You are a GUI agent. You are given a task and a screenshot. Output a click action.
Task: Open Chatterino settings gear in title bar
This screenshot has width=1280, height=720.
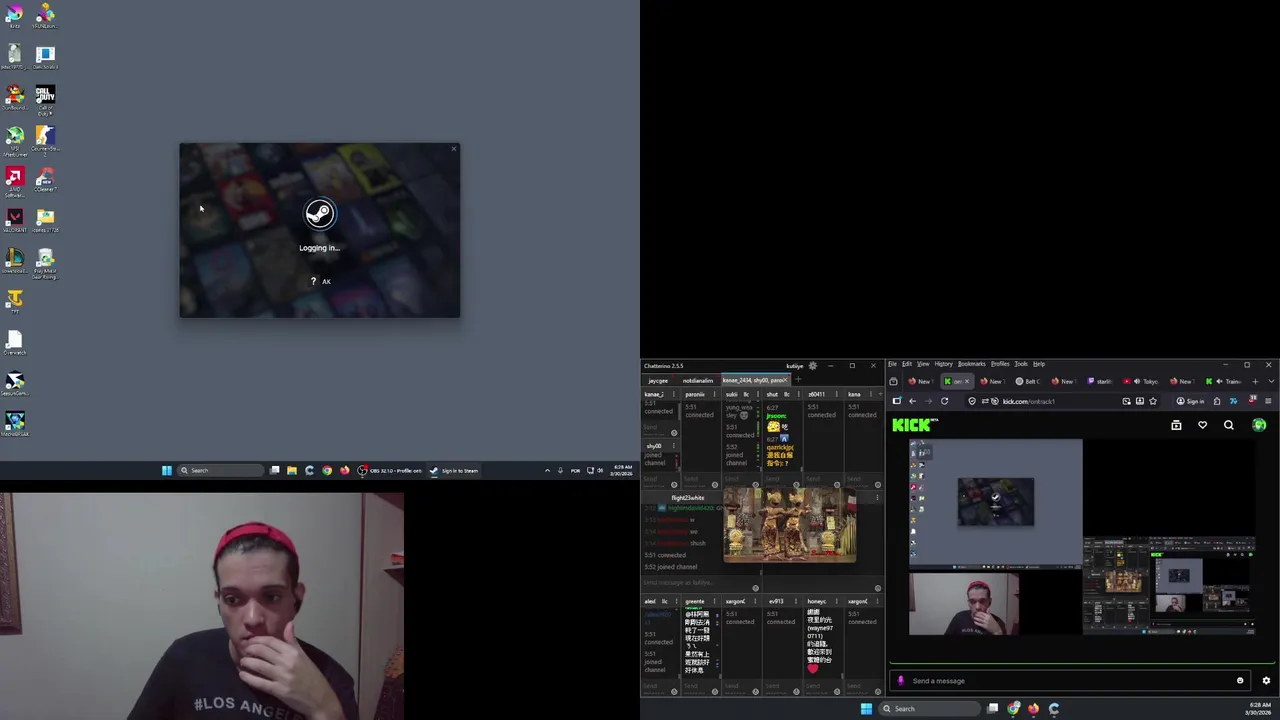coord(812,366)
